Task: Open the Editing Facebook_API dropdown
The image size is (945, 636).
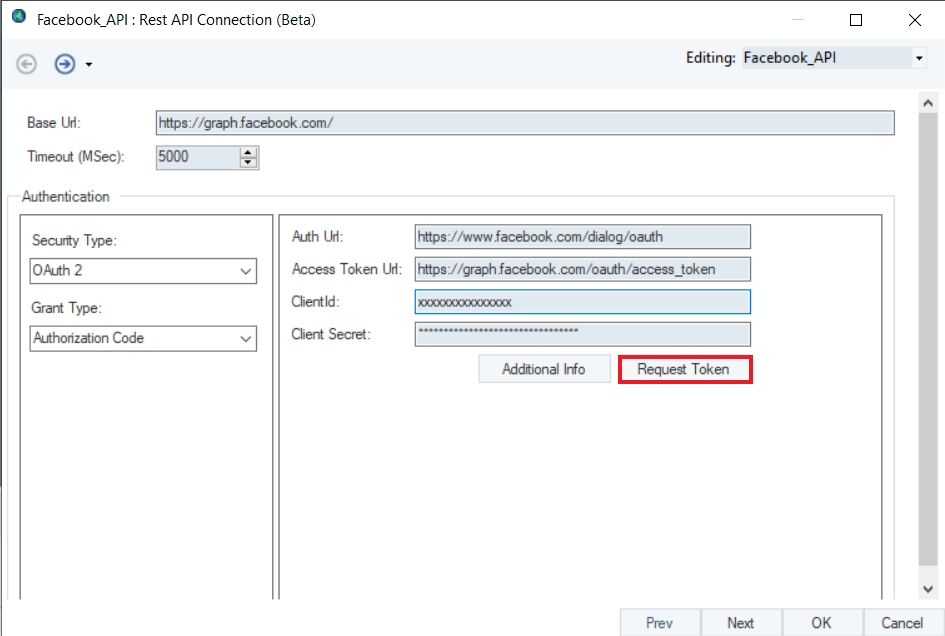Action: coord(919,59)
